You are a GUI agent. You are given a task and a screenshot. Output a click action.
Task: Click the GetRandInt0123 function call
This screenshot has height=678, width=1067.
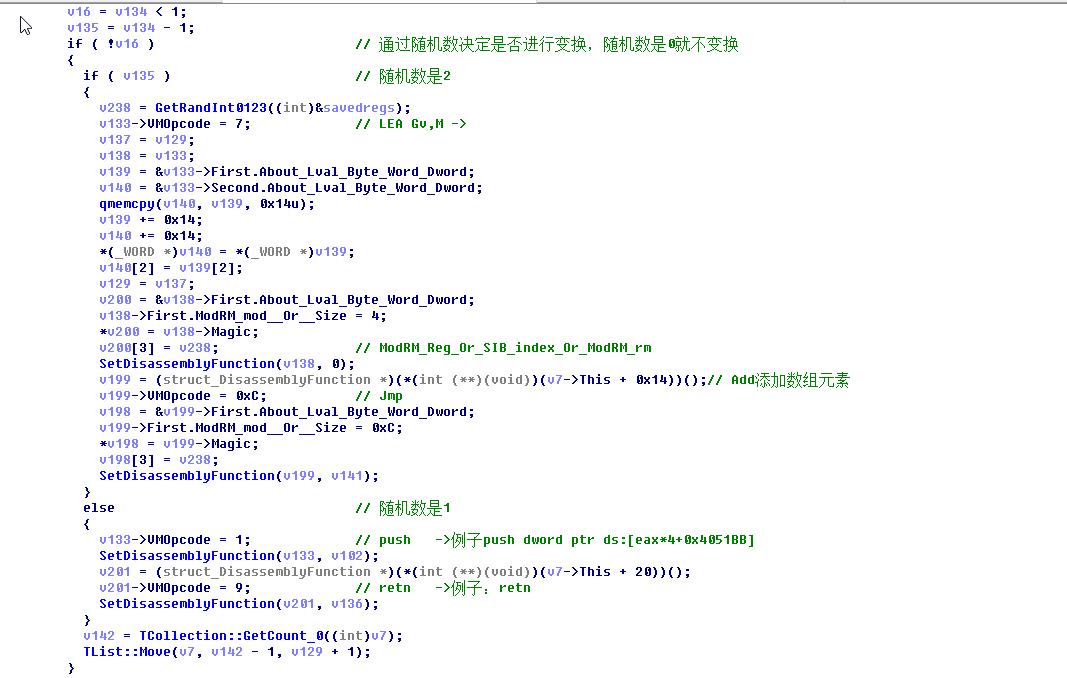click(x=282, y=108)
